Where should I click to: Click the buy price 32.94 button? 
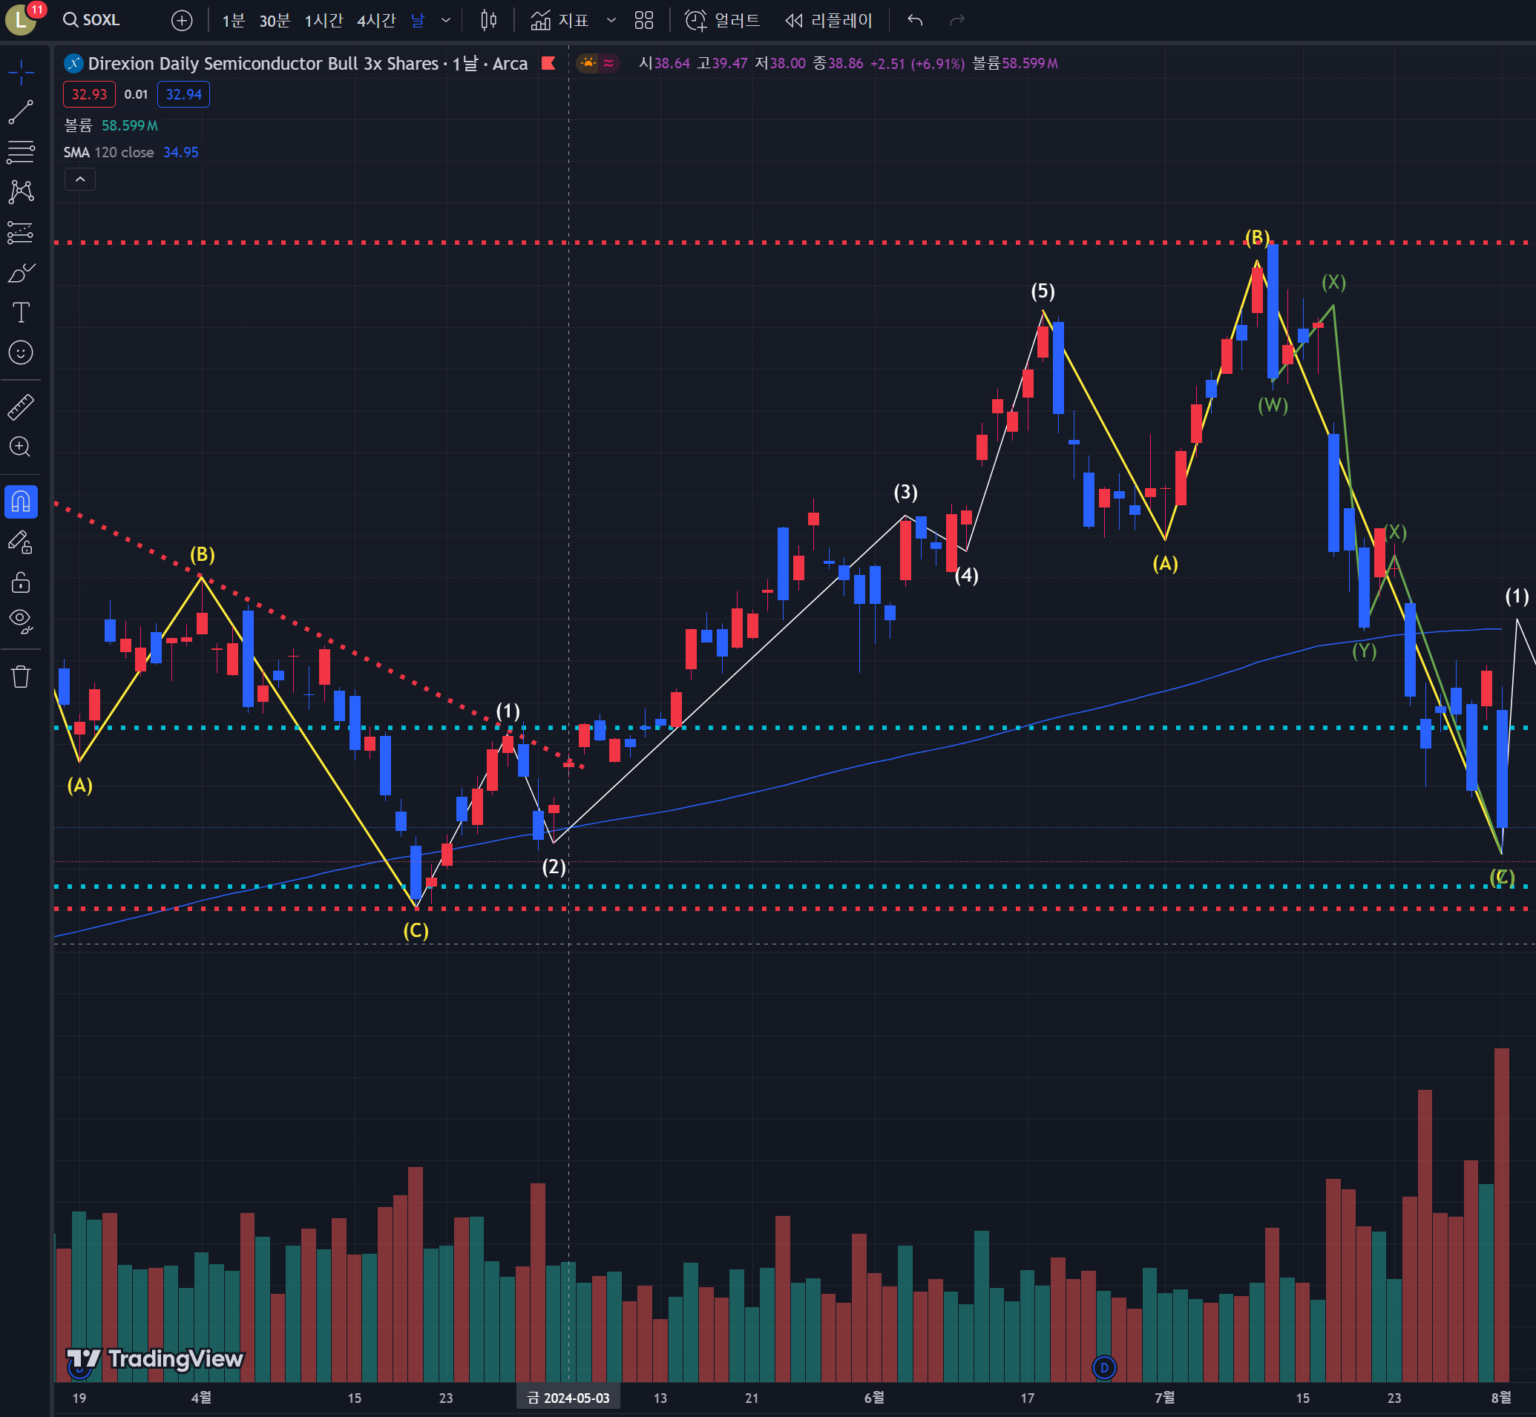184,94
